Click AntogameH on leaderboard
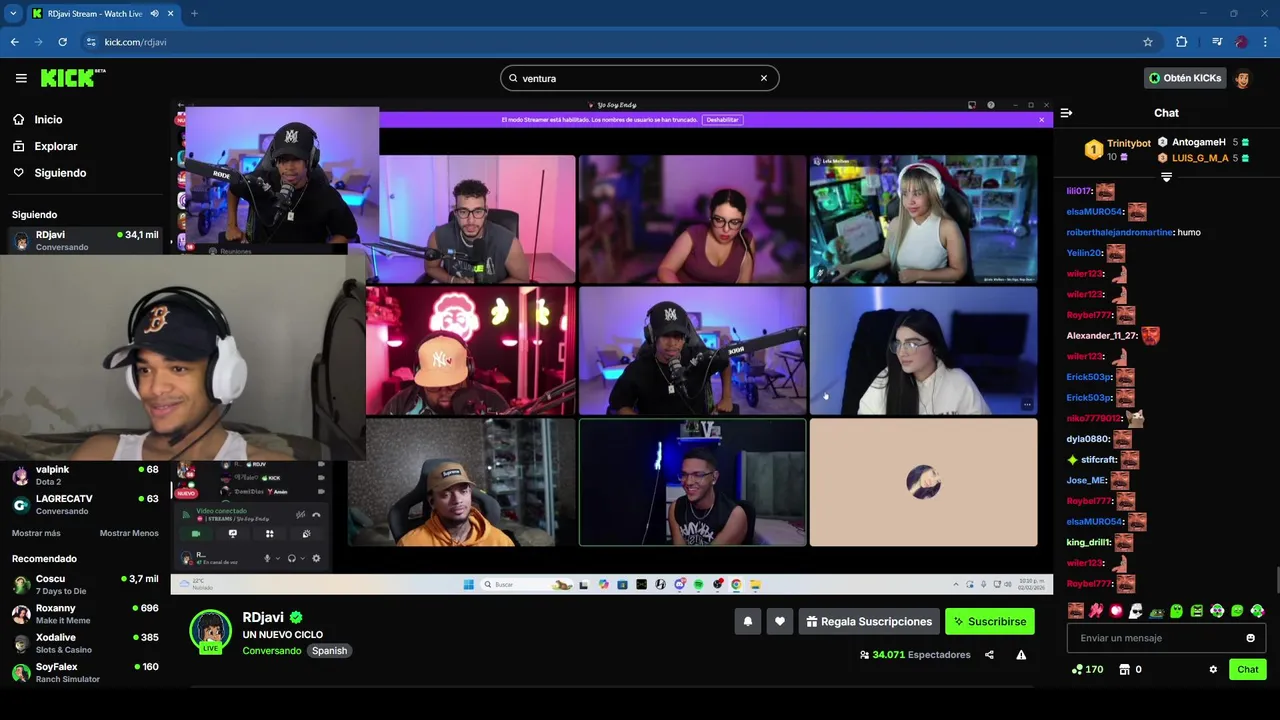 1198,142
